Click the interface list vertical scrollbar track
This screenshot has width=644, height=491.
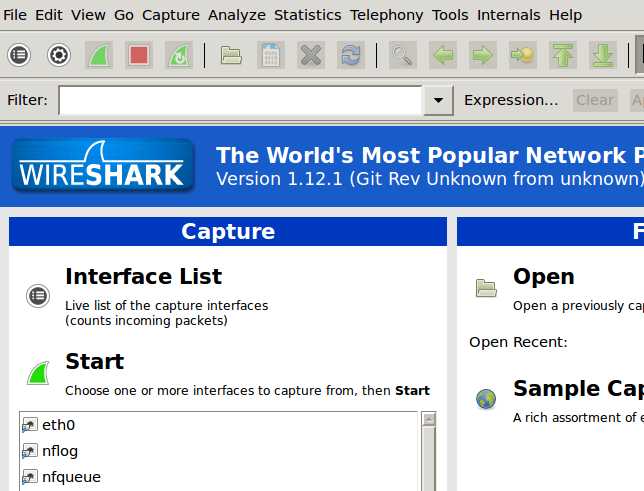coord(428,458)
